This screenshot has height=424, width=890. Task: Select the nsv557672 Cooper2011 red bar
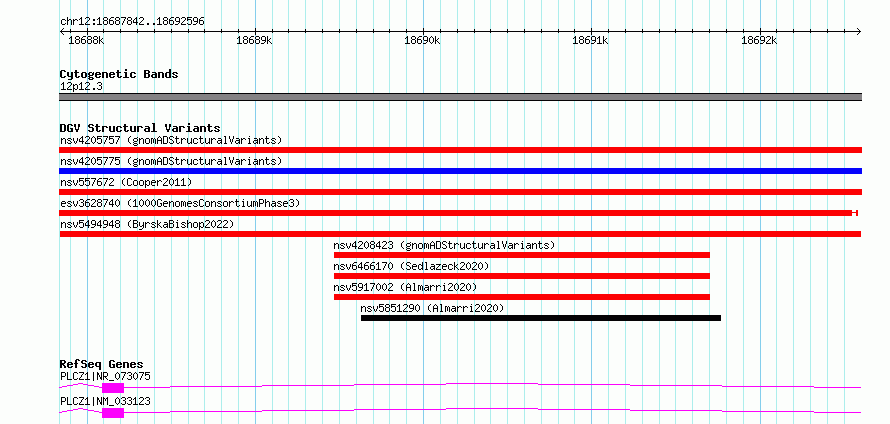pyautogui.click(x=460, y=192)
